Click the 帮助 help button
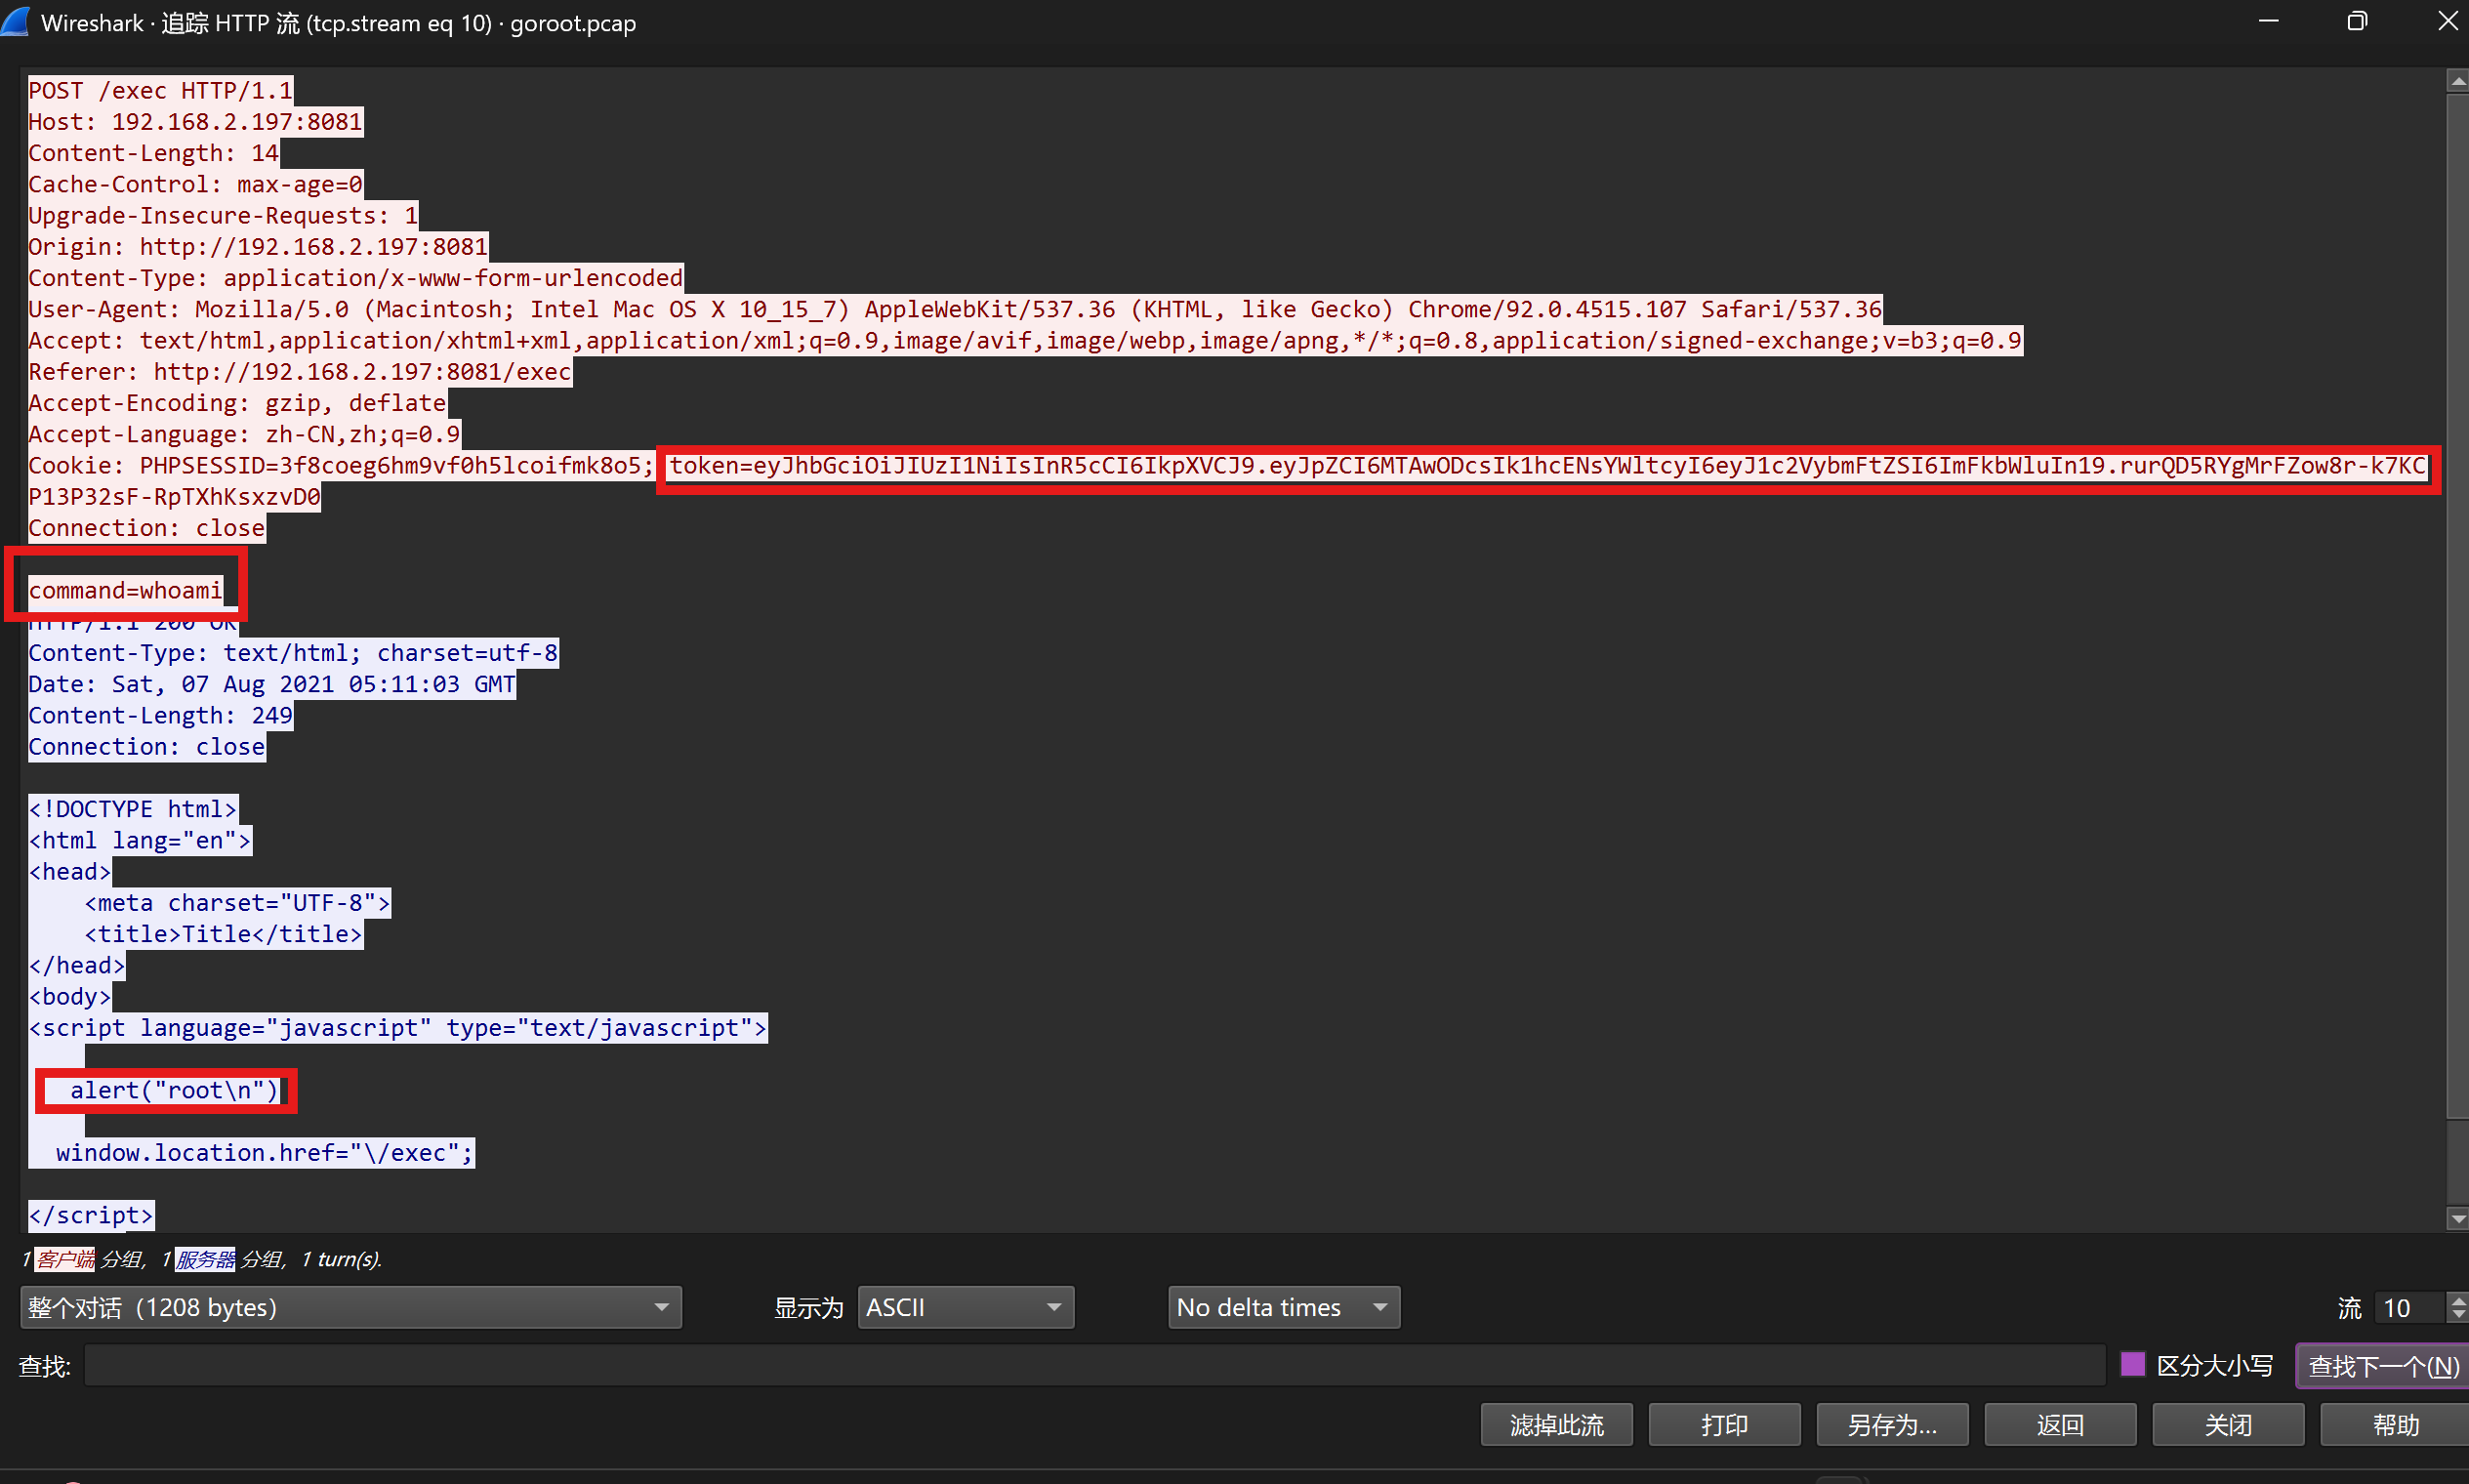This screenshot has height=1484, width=2469. click(x=2395, y=1424)
